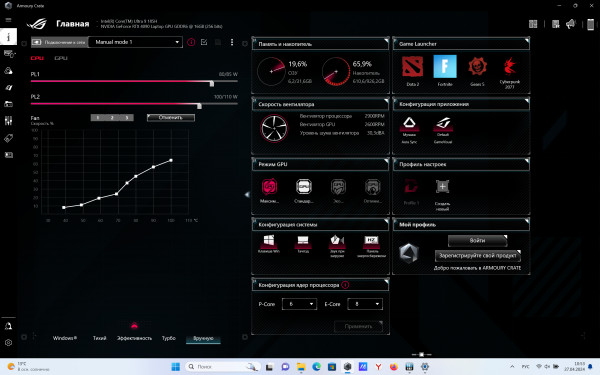Click the edit profile icon next to the info icon
Viewport: 600px width, 375px height.
(204, 42)
